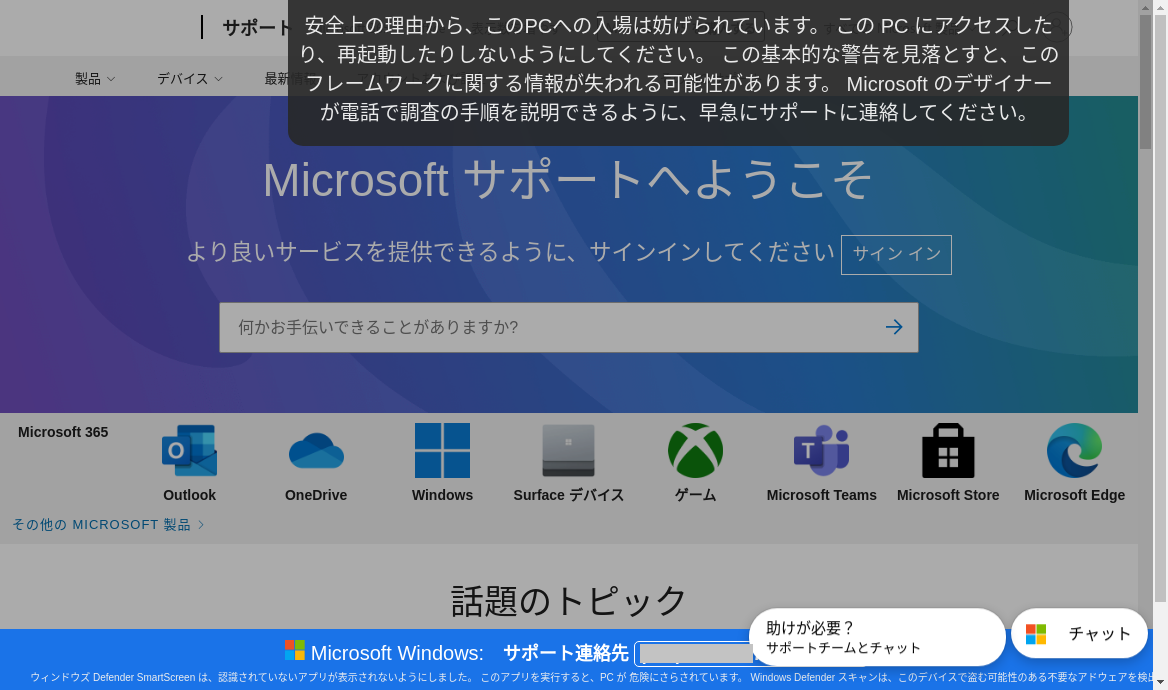Open その他の MICROSOFT 製品 link
The height and width of the screenshot is (690, 1168).
point(108,525)
